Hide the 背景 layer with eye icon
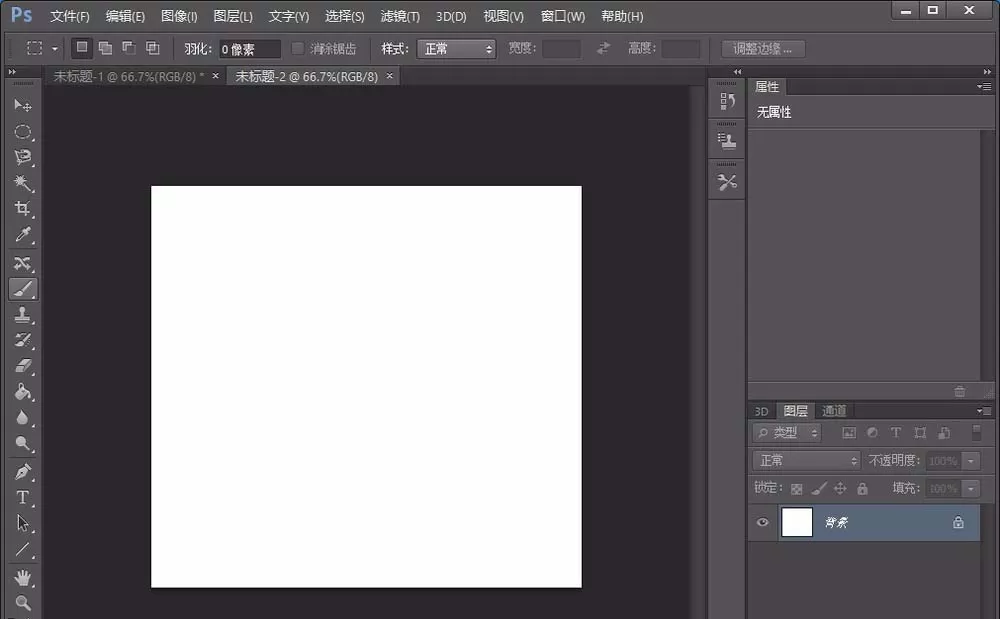 tap(762, 523)
